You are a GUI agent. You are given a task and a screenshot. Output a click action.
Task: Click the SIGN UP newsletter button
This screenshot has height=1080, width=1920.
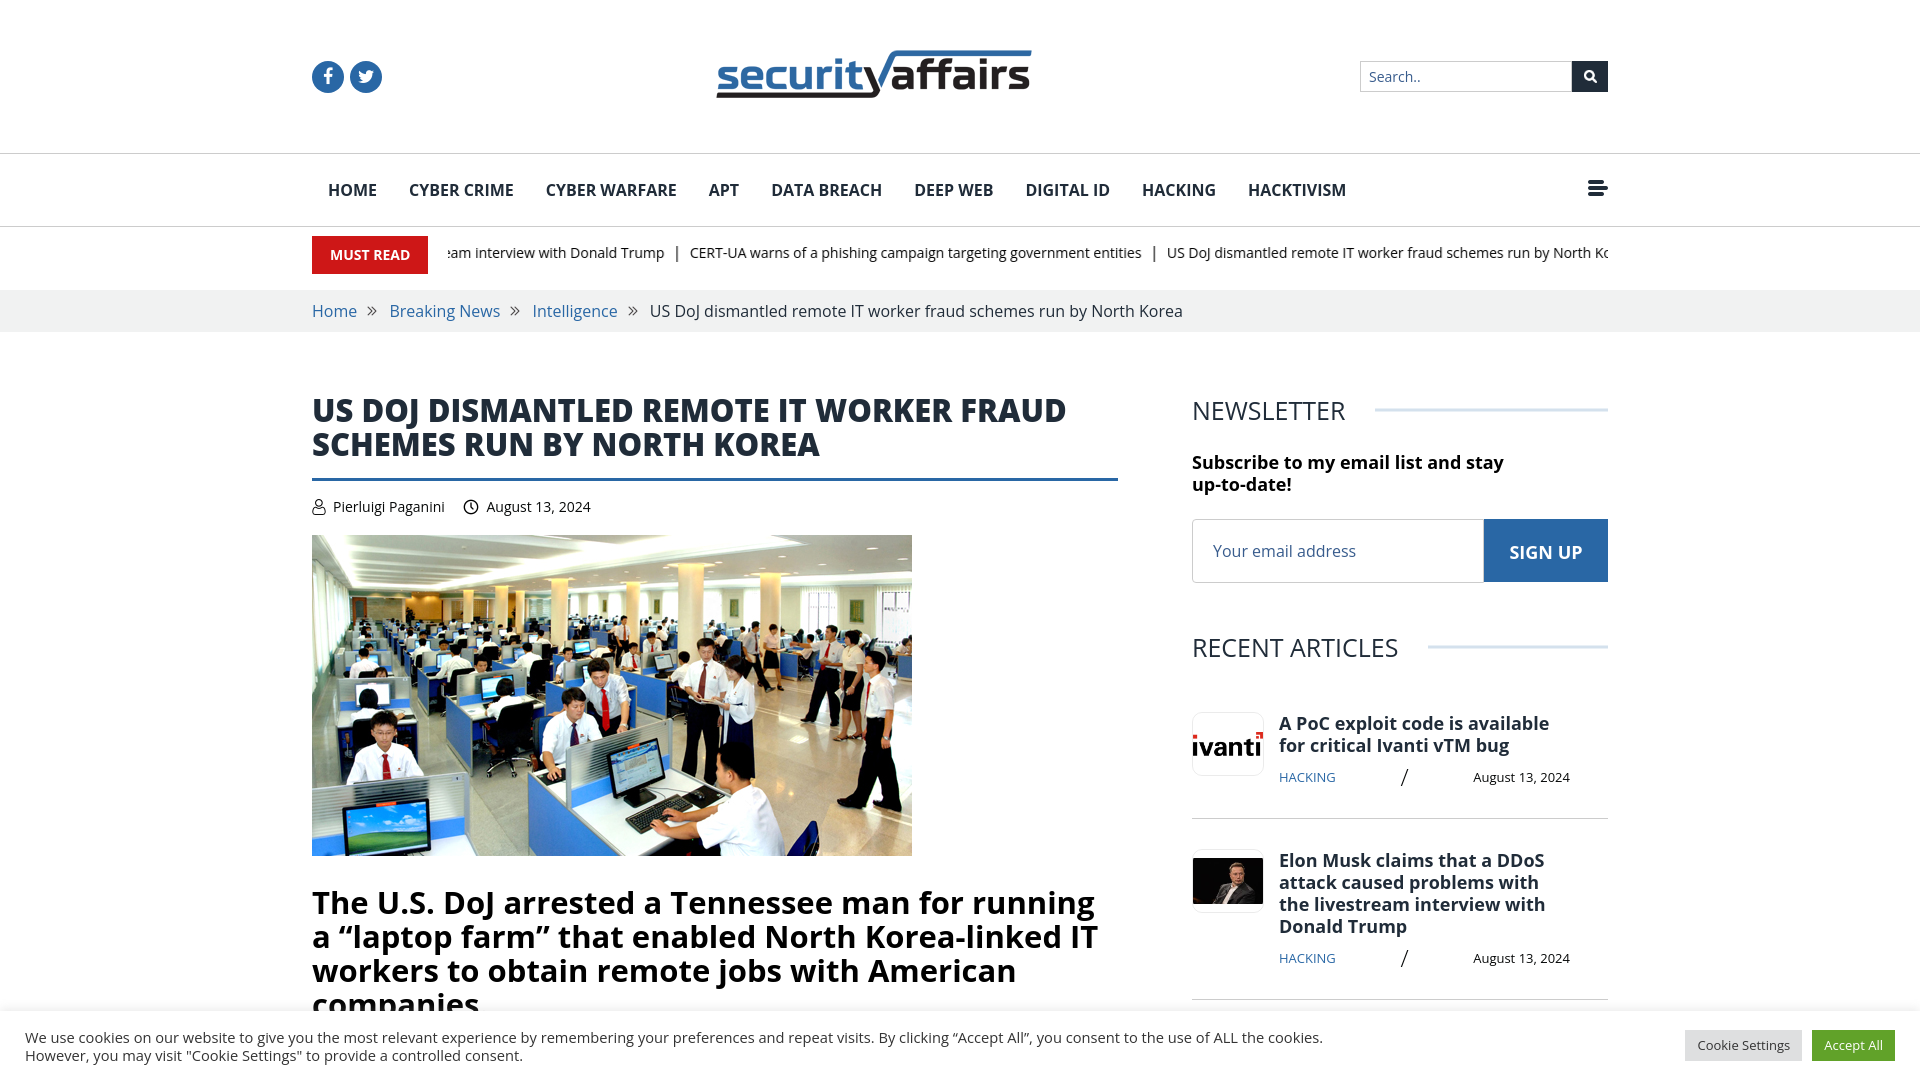pos(1545,551)
